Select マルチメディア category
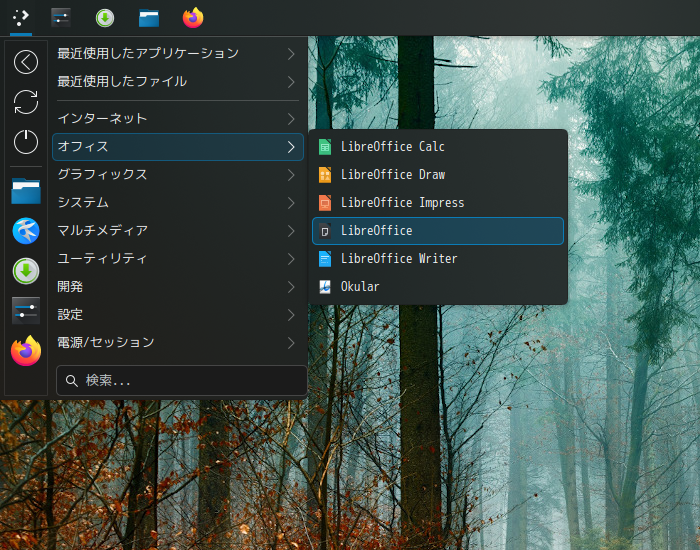Viewport: 700px width, 550px height. pos(178,231)
